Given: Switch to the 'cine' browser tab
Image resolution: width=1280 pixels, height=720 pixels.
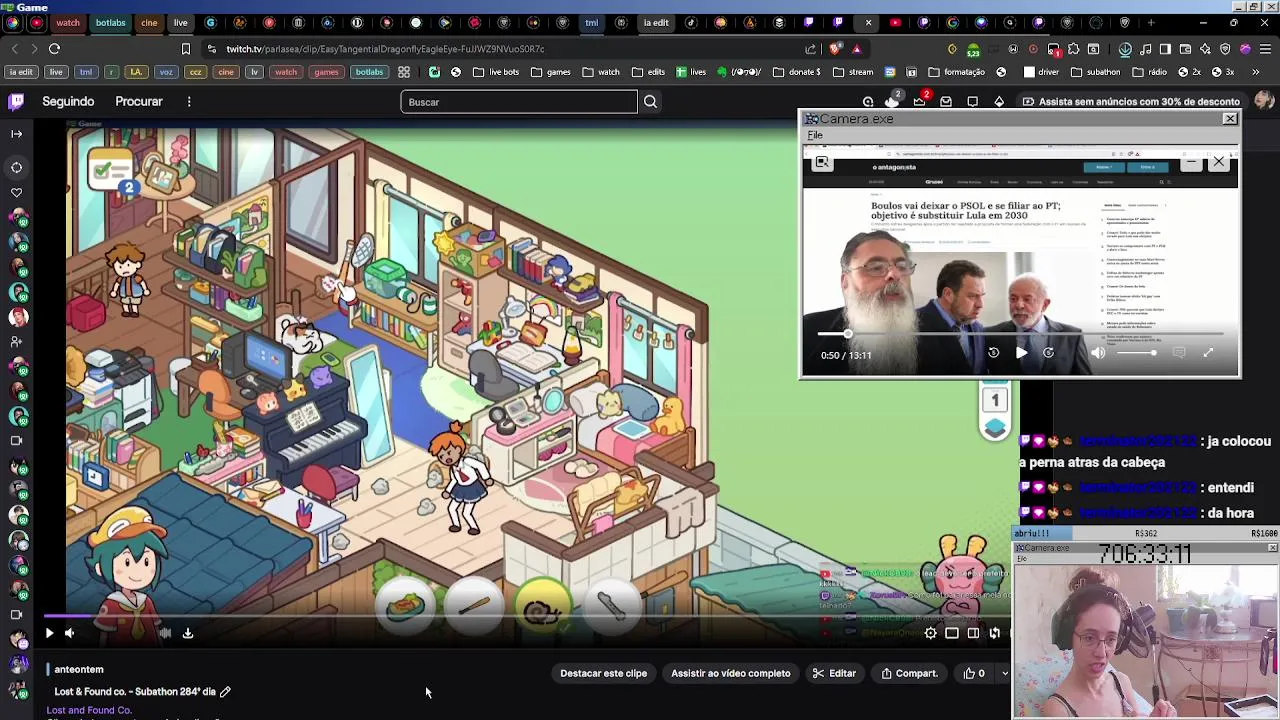Looking at the screenshot, I should [x=149, y=22].
